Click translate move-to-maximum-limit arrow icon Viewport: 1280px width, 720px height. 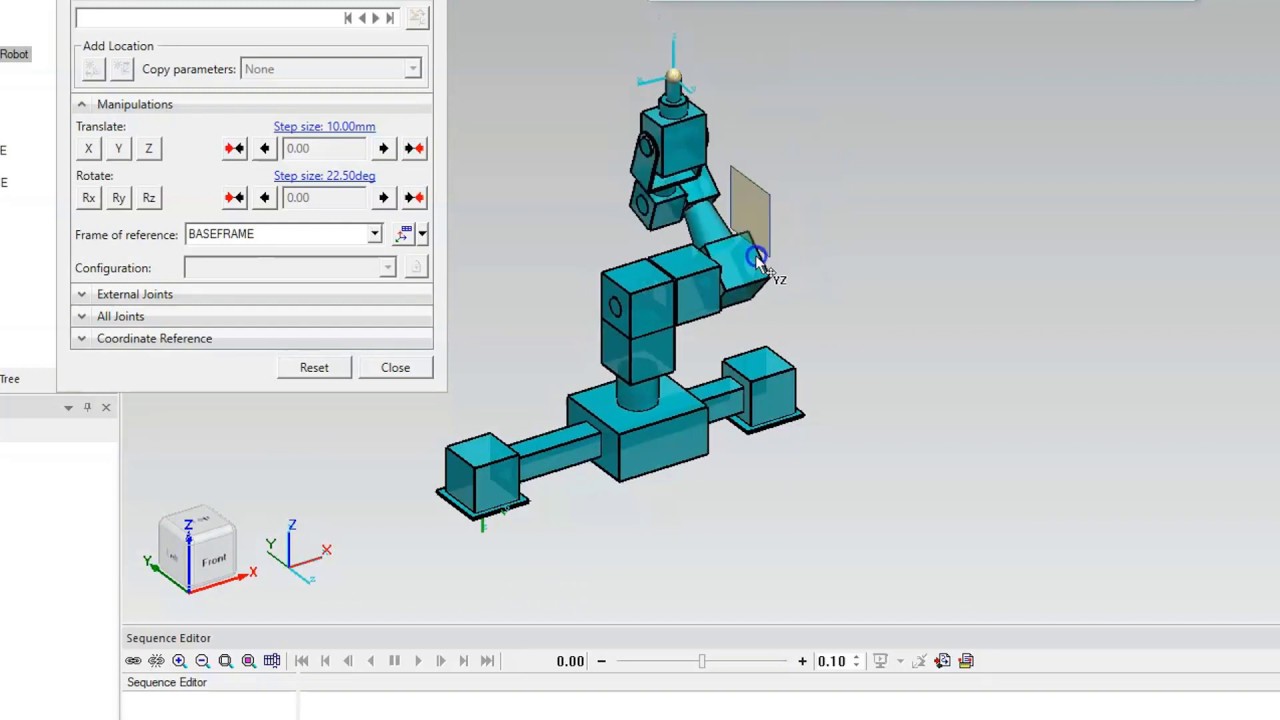414,149
